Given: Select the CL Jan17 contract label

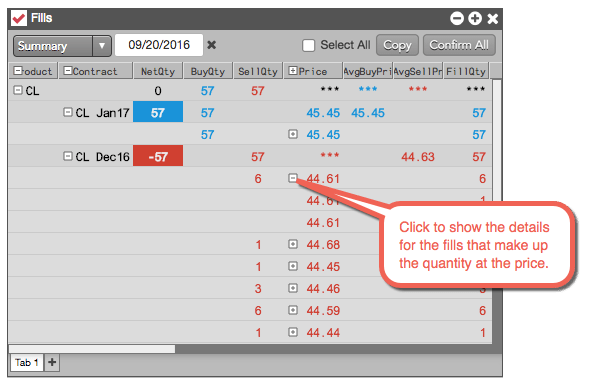Looking at the screenshot, I should [102, 113].
